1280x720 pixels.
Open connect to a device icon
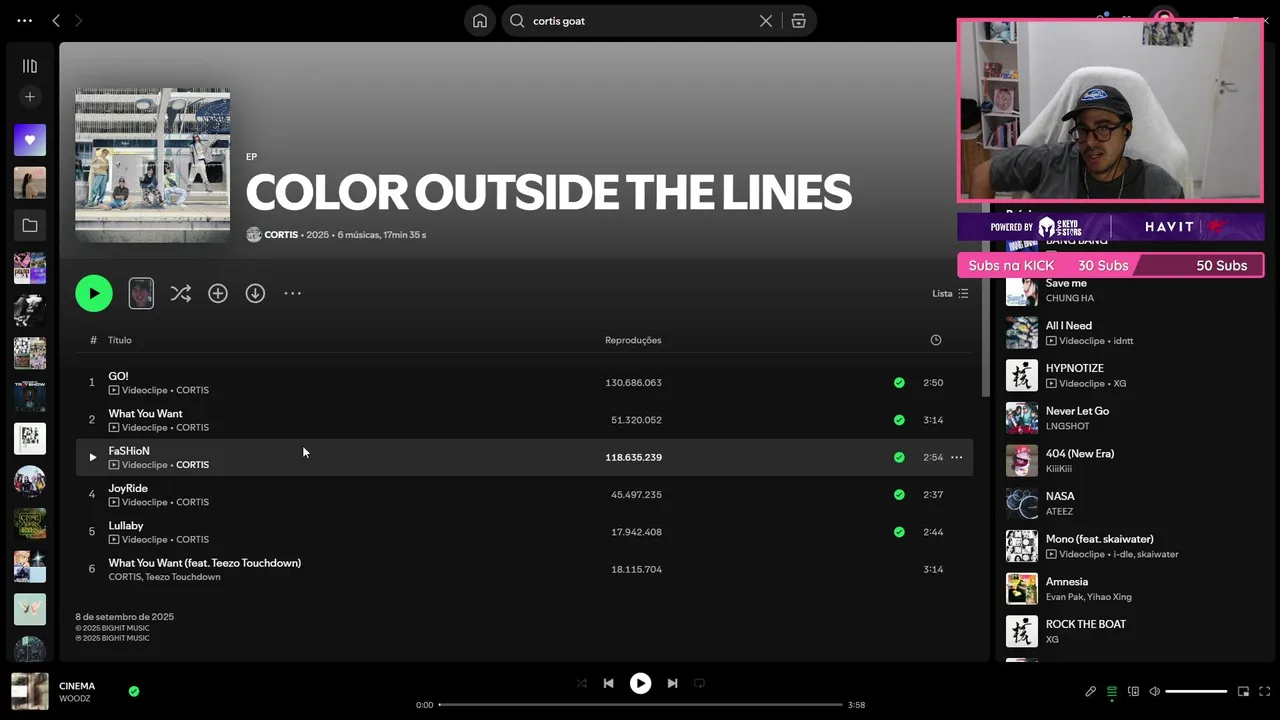(1133, 691)
